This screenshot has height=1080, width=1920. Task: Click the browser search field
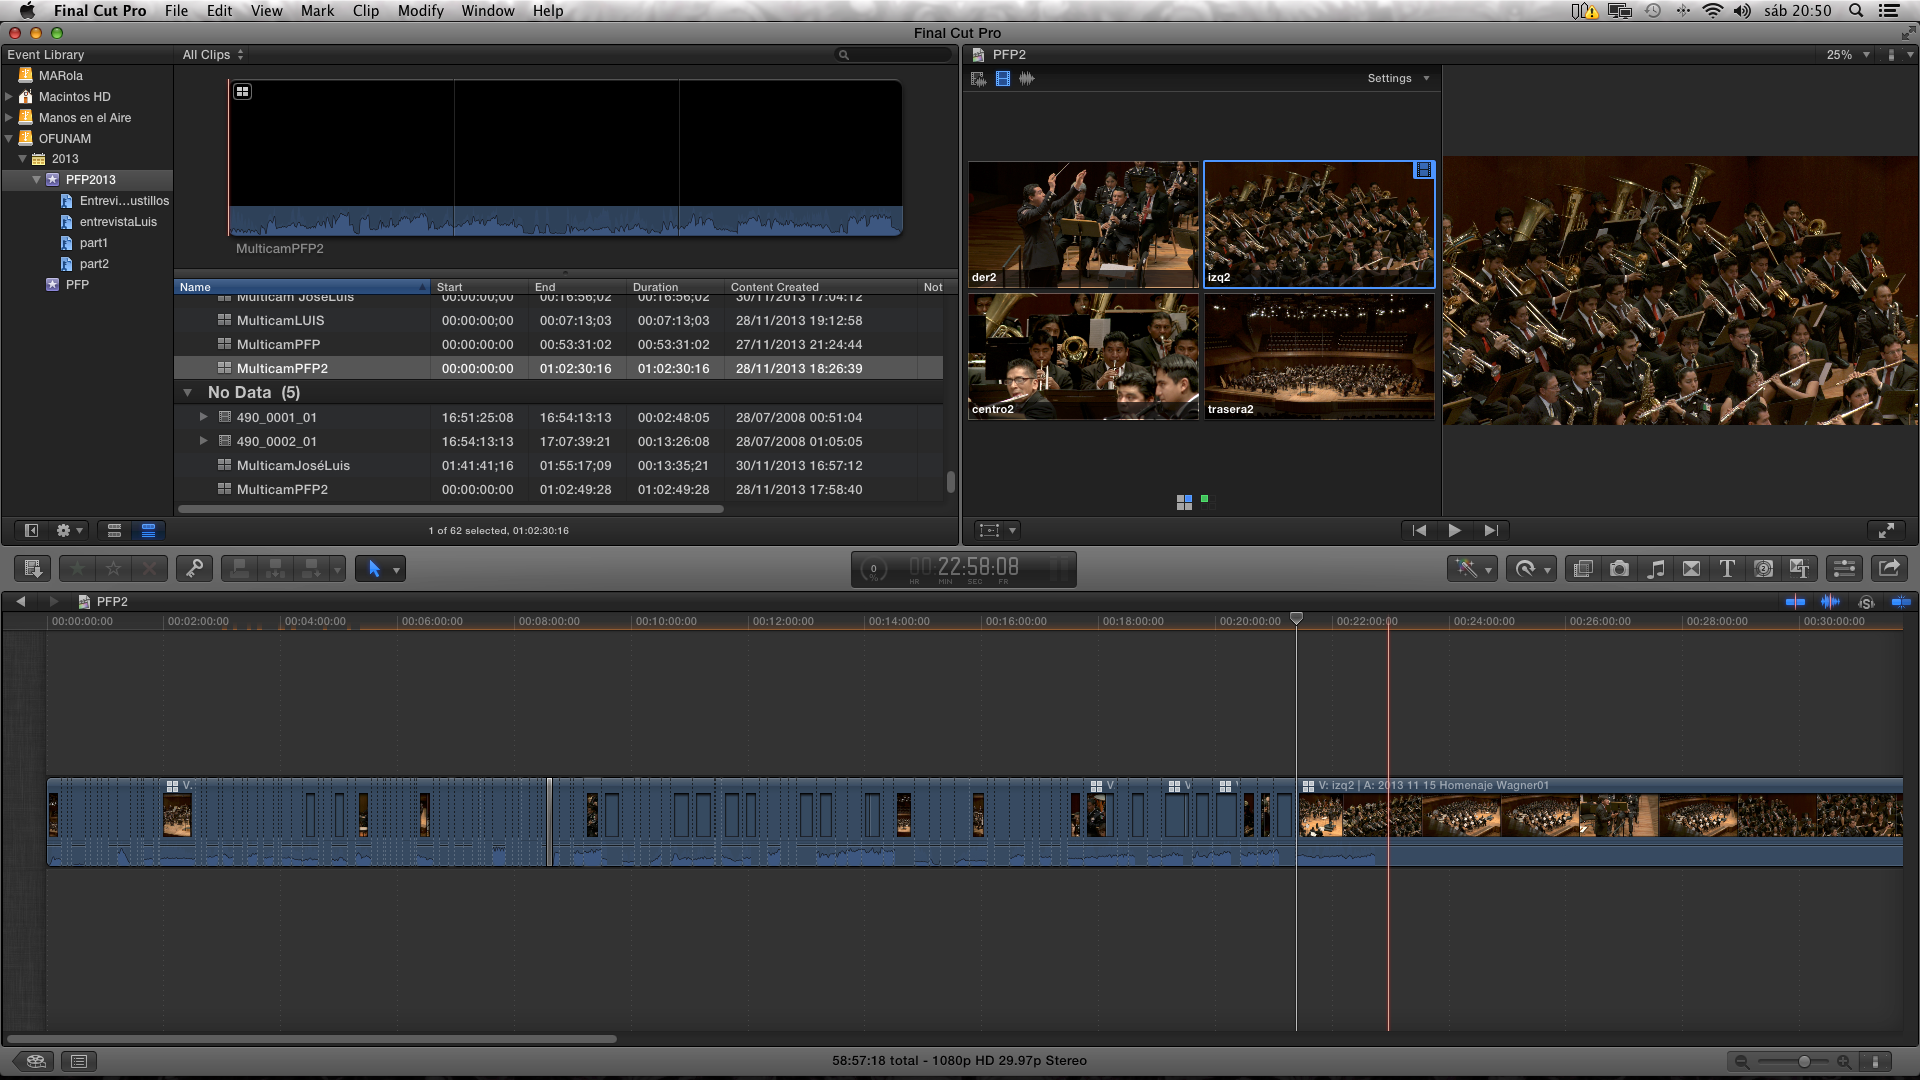[x=894, y=55]
